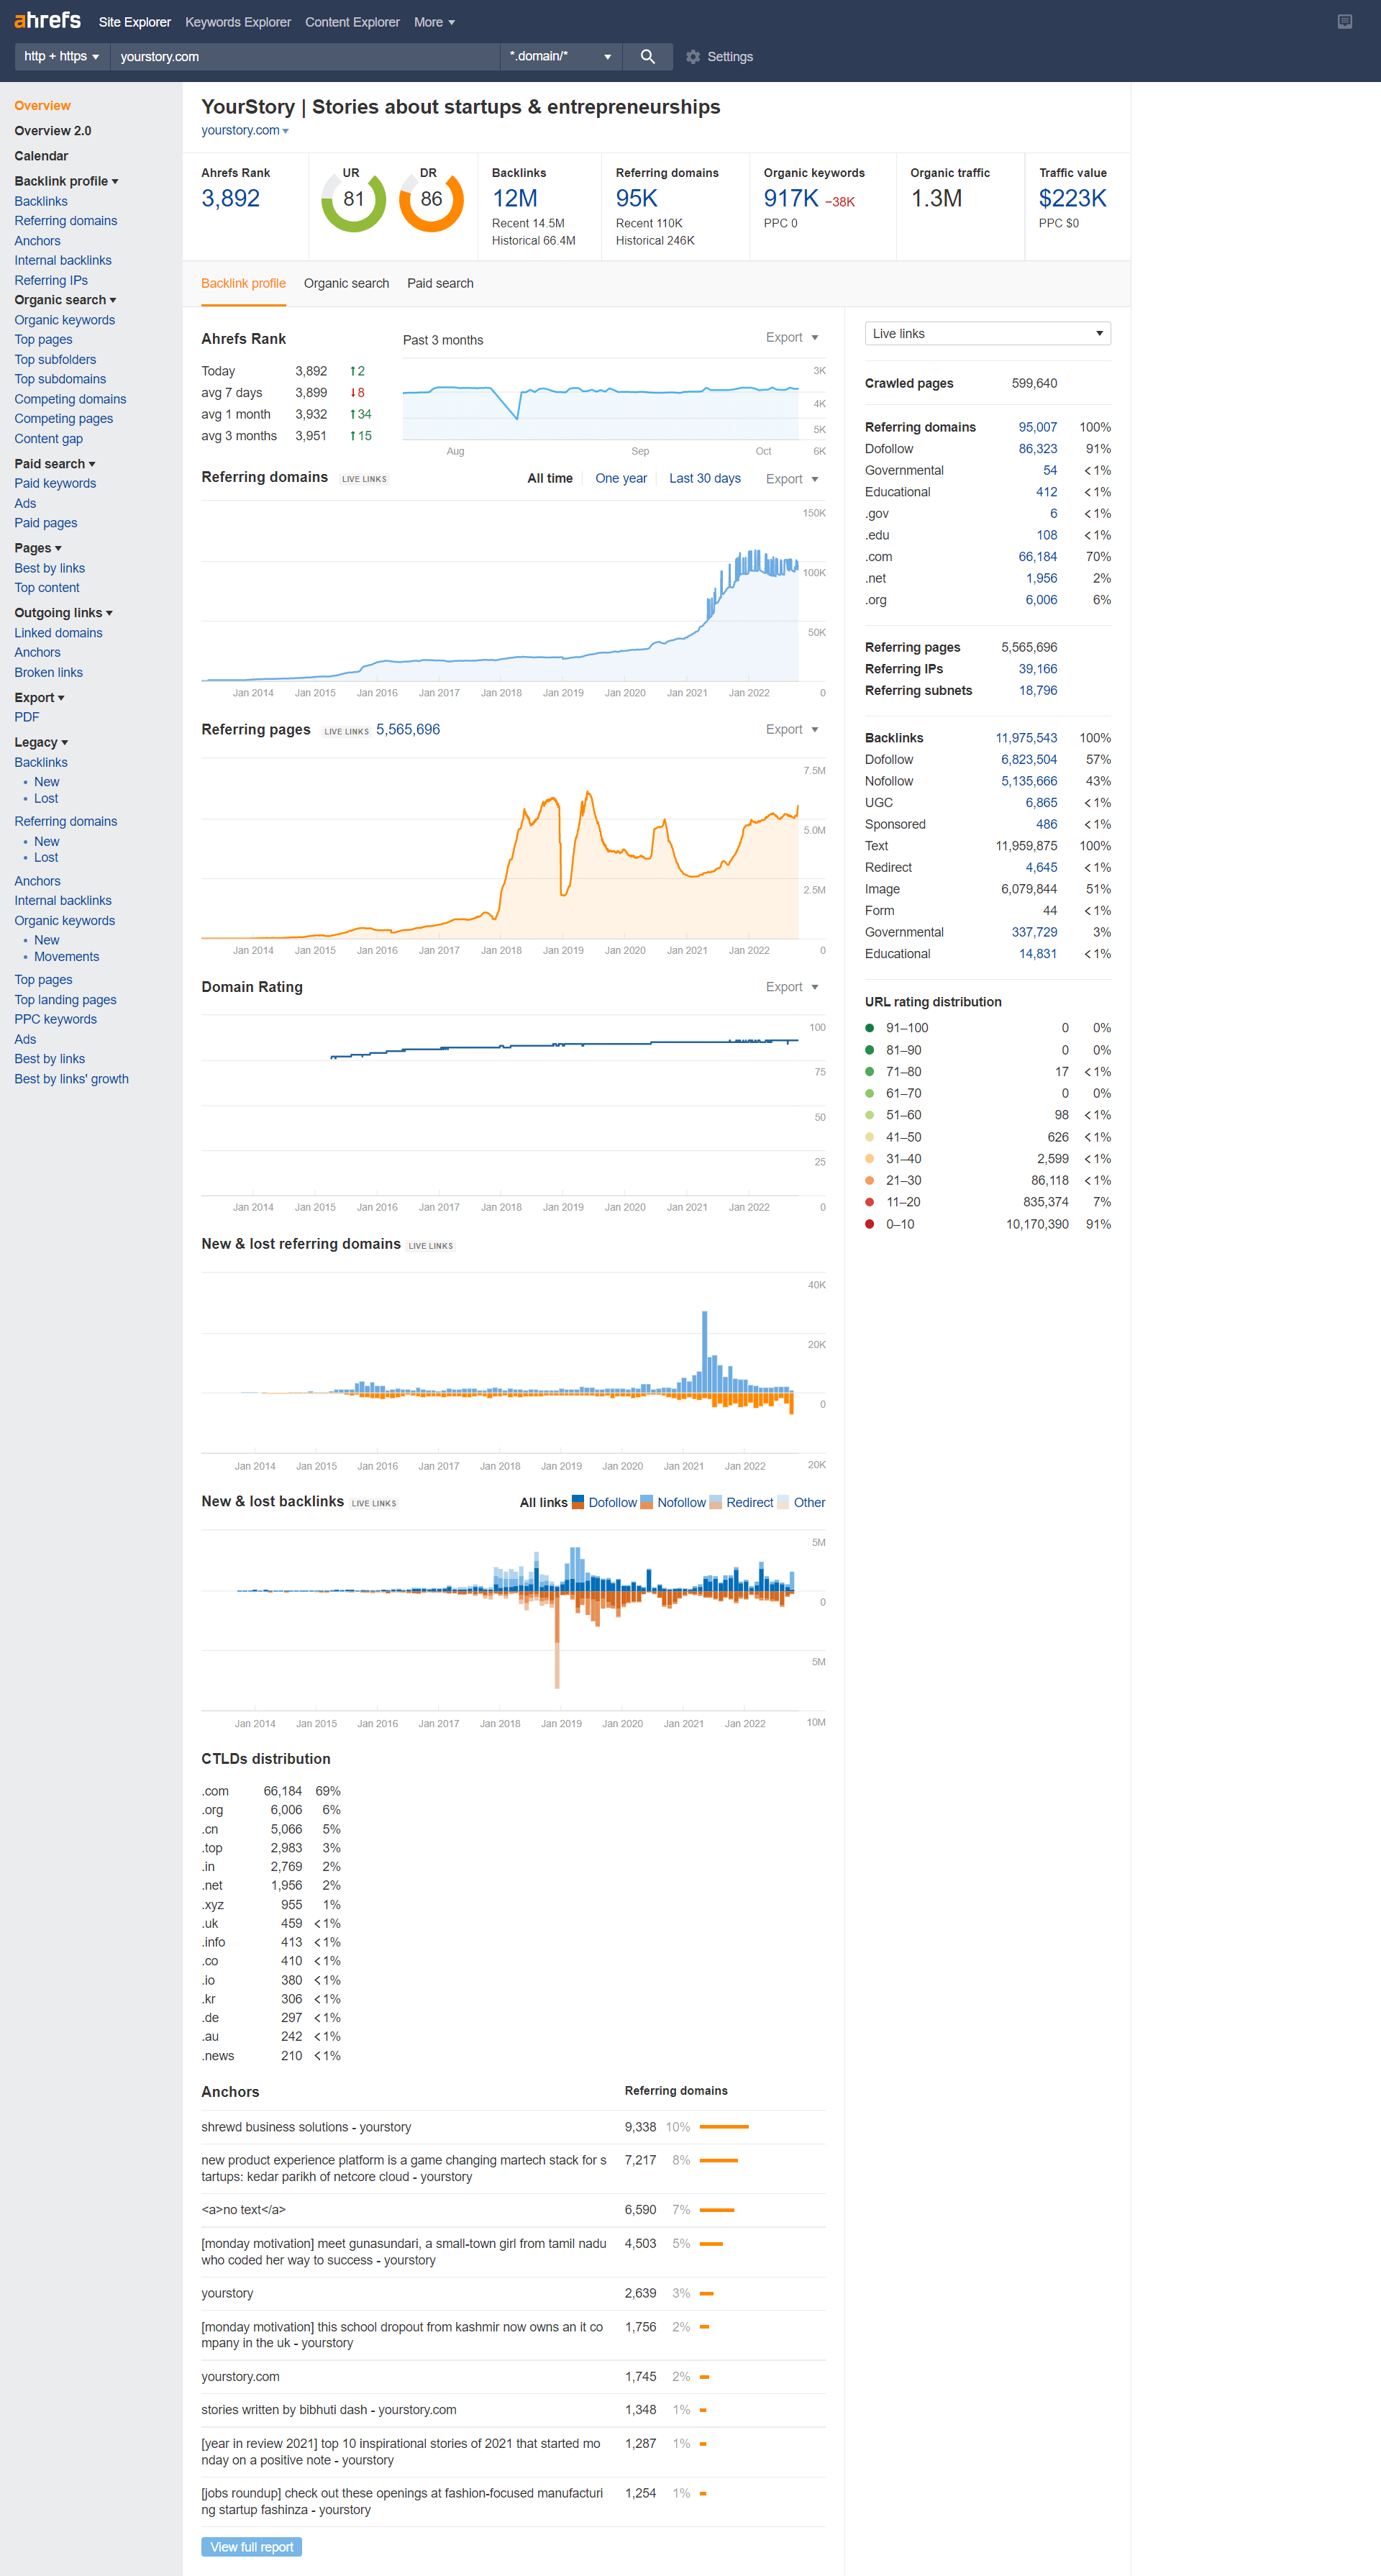Click Governmental backlinks 337,729
The width and height of the screenshot is (1381, 2576).
(x=1034, y=932)
